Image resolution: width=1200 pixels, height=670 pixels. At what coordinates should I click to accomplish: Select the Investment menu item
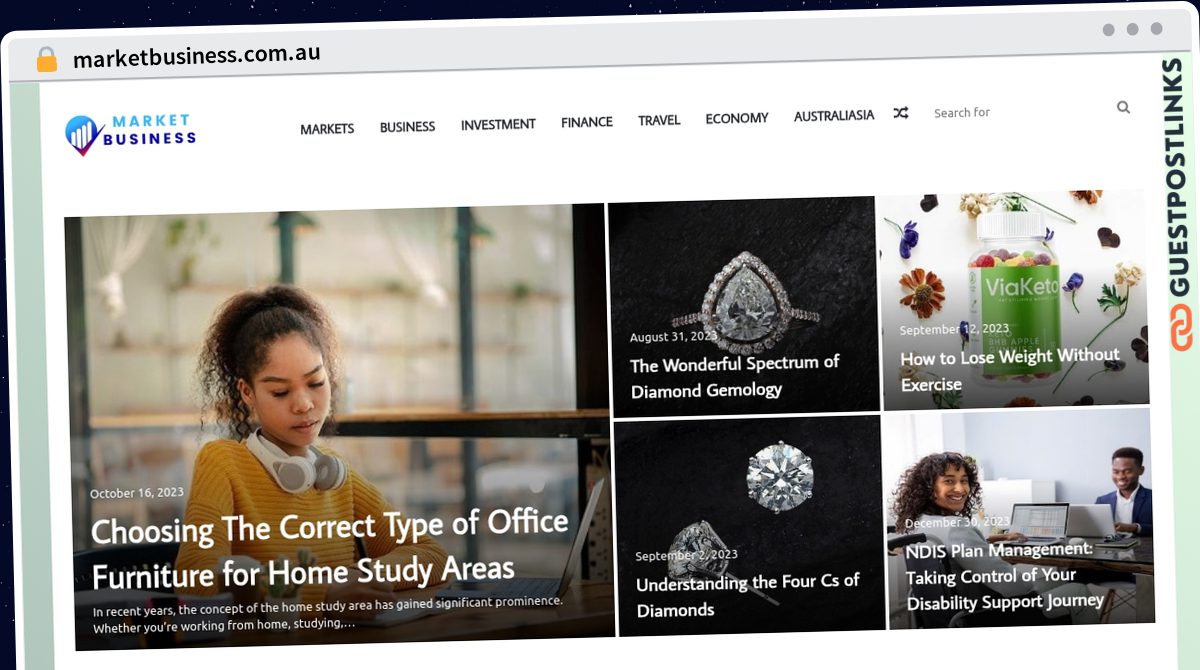pyautogui.click(x=498, y=125)
